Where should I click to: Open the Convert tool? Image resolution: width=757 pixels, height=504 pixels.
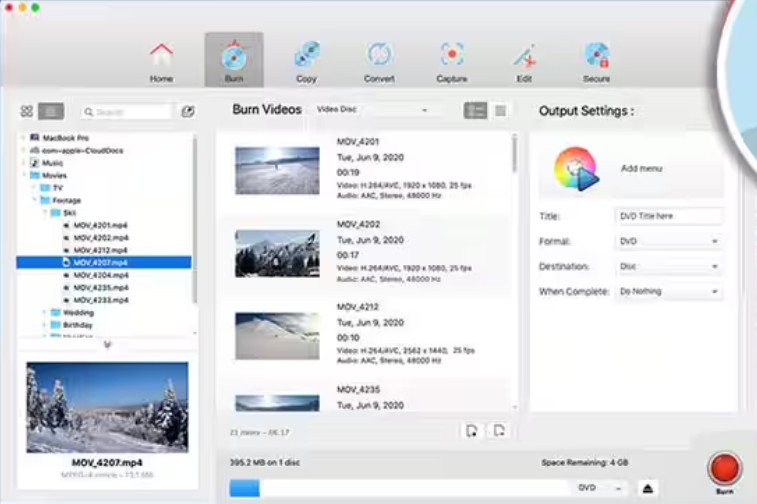(x=379, y=60)
